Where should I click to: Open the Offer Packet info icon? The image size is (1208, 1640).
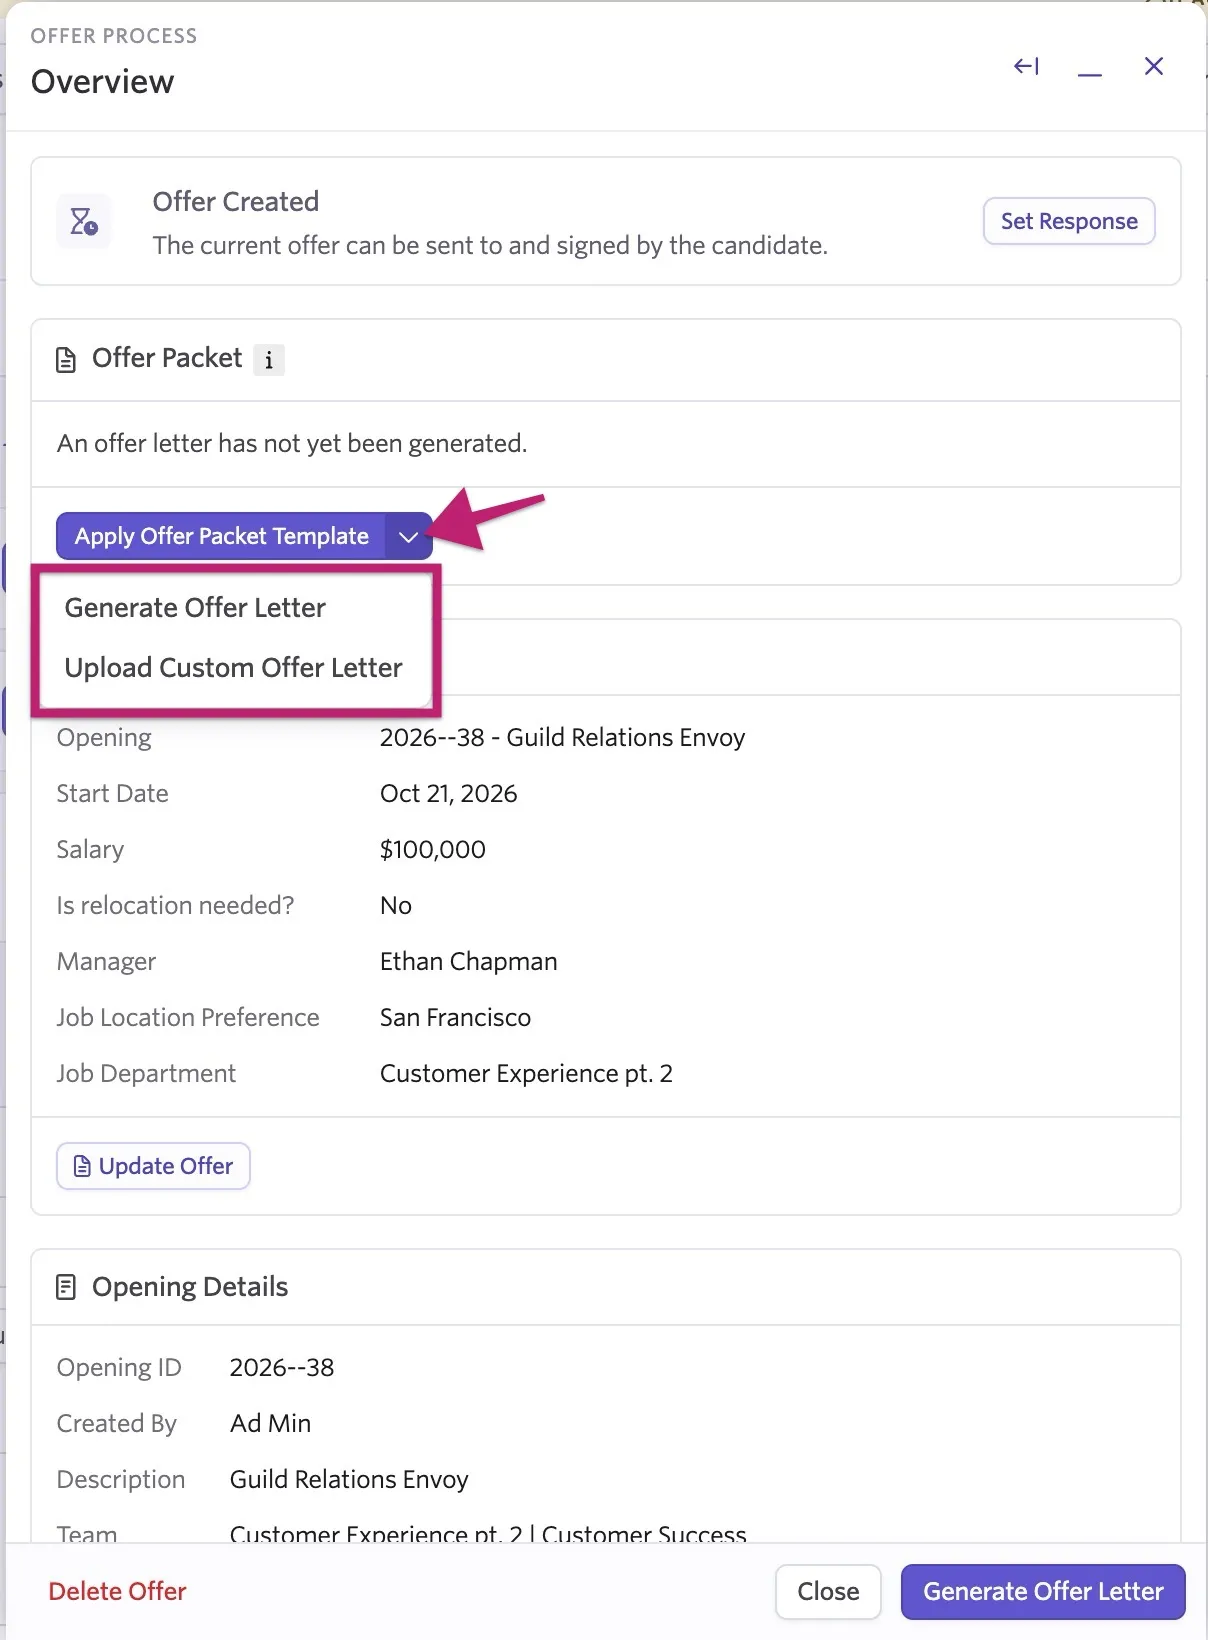(269, 359)
